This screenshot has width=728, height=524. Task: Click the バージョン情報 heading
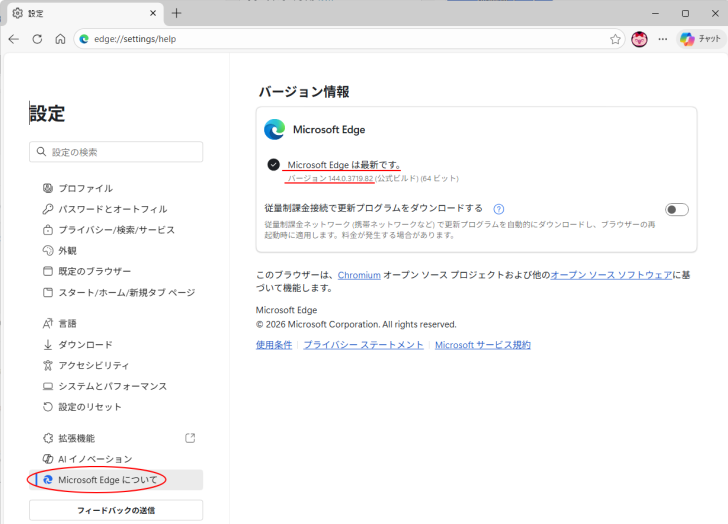[x=304, y=91]
